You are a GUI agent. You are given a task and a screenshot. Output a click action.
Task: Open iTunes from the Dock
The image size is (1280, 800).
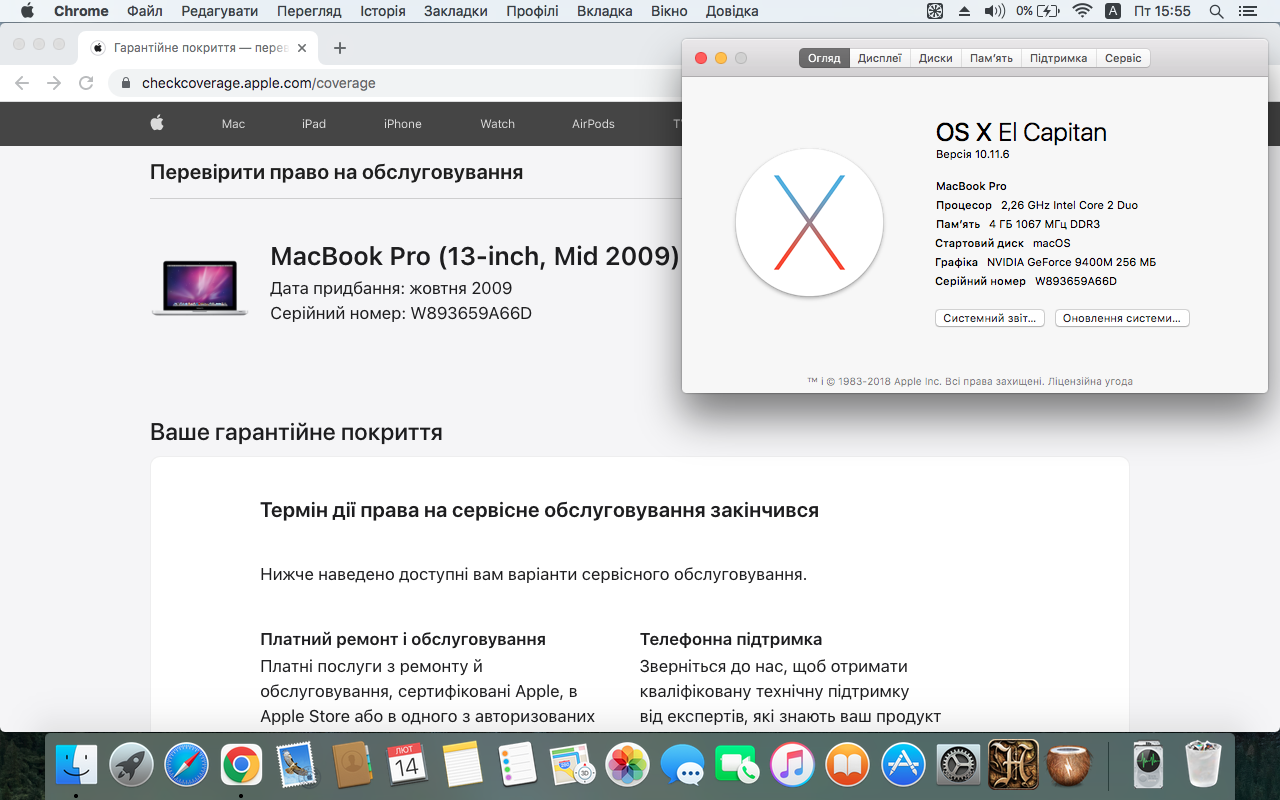(793, 766)
